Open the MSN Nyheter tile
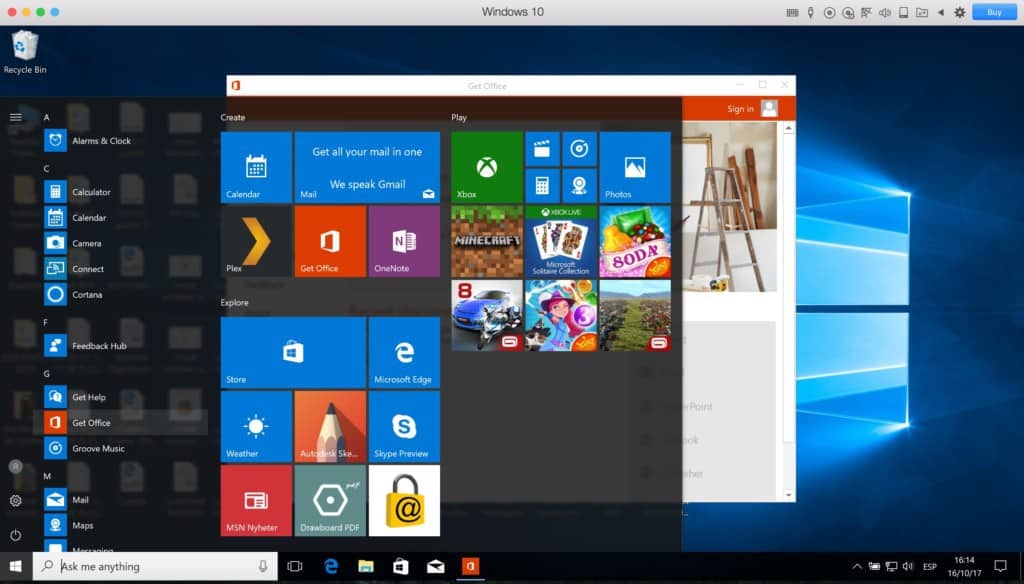Screen dimensions: 1024x584 click(x=256, y=500)
